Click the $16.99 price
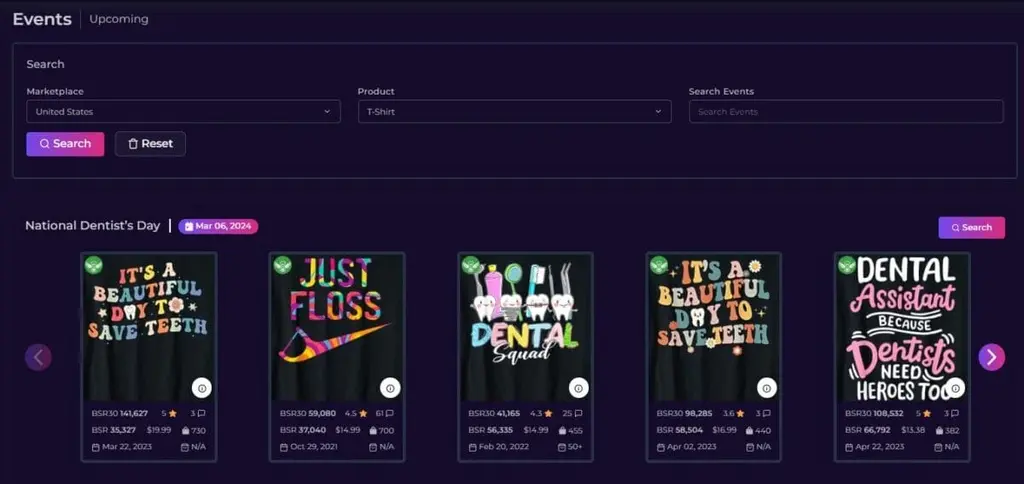The image size is (1024, 484). pos(724,430)
